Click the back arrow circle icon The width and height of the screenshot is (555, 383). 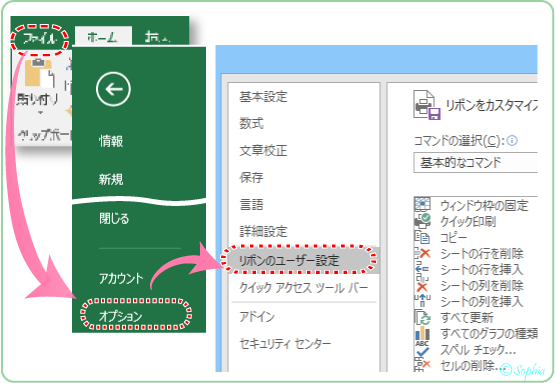click(113, 89)
